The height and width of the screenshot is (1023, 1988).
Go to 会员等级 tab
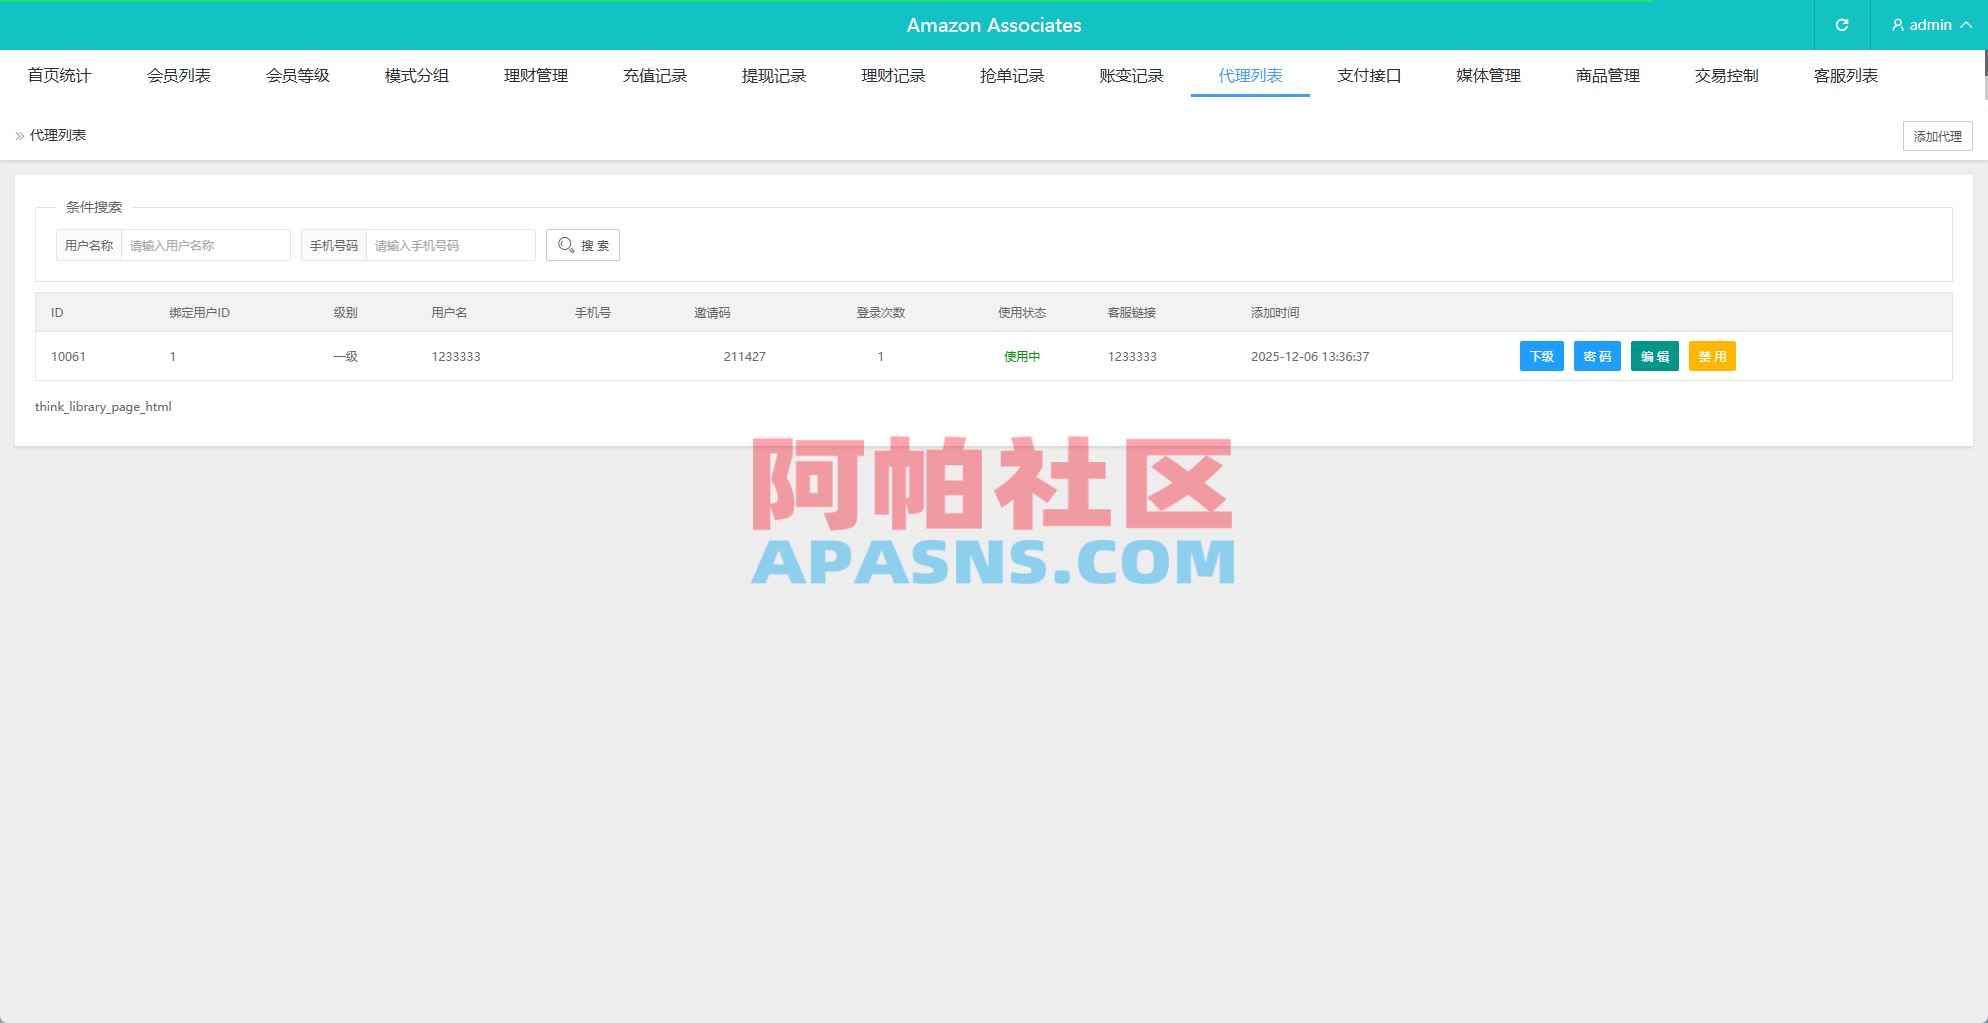298,76
